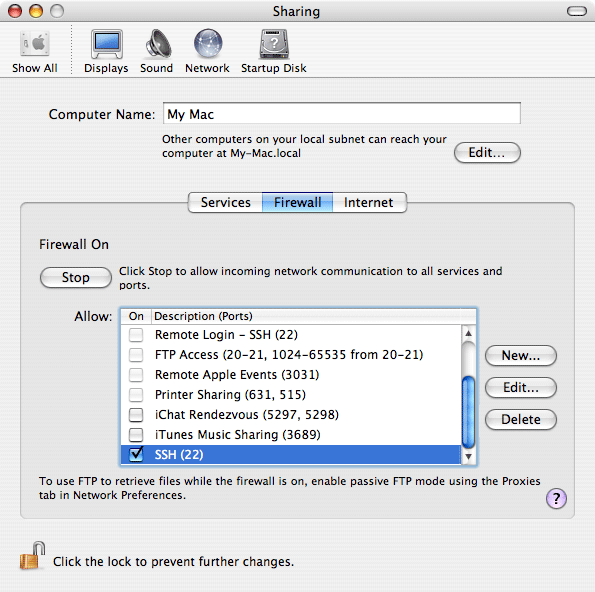Enable the Remote Login – SSH (22) checkbox
Viewport: 595px width, 592px height.
click(x=136, y=335)
